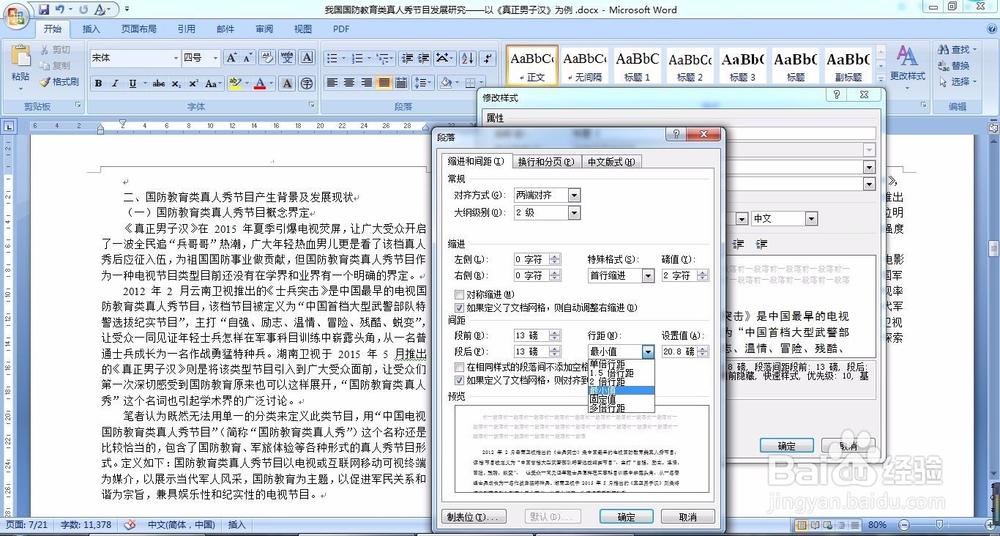
Task: Click the Character Shading icon
Action: (x=287, y=84)
